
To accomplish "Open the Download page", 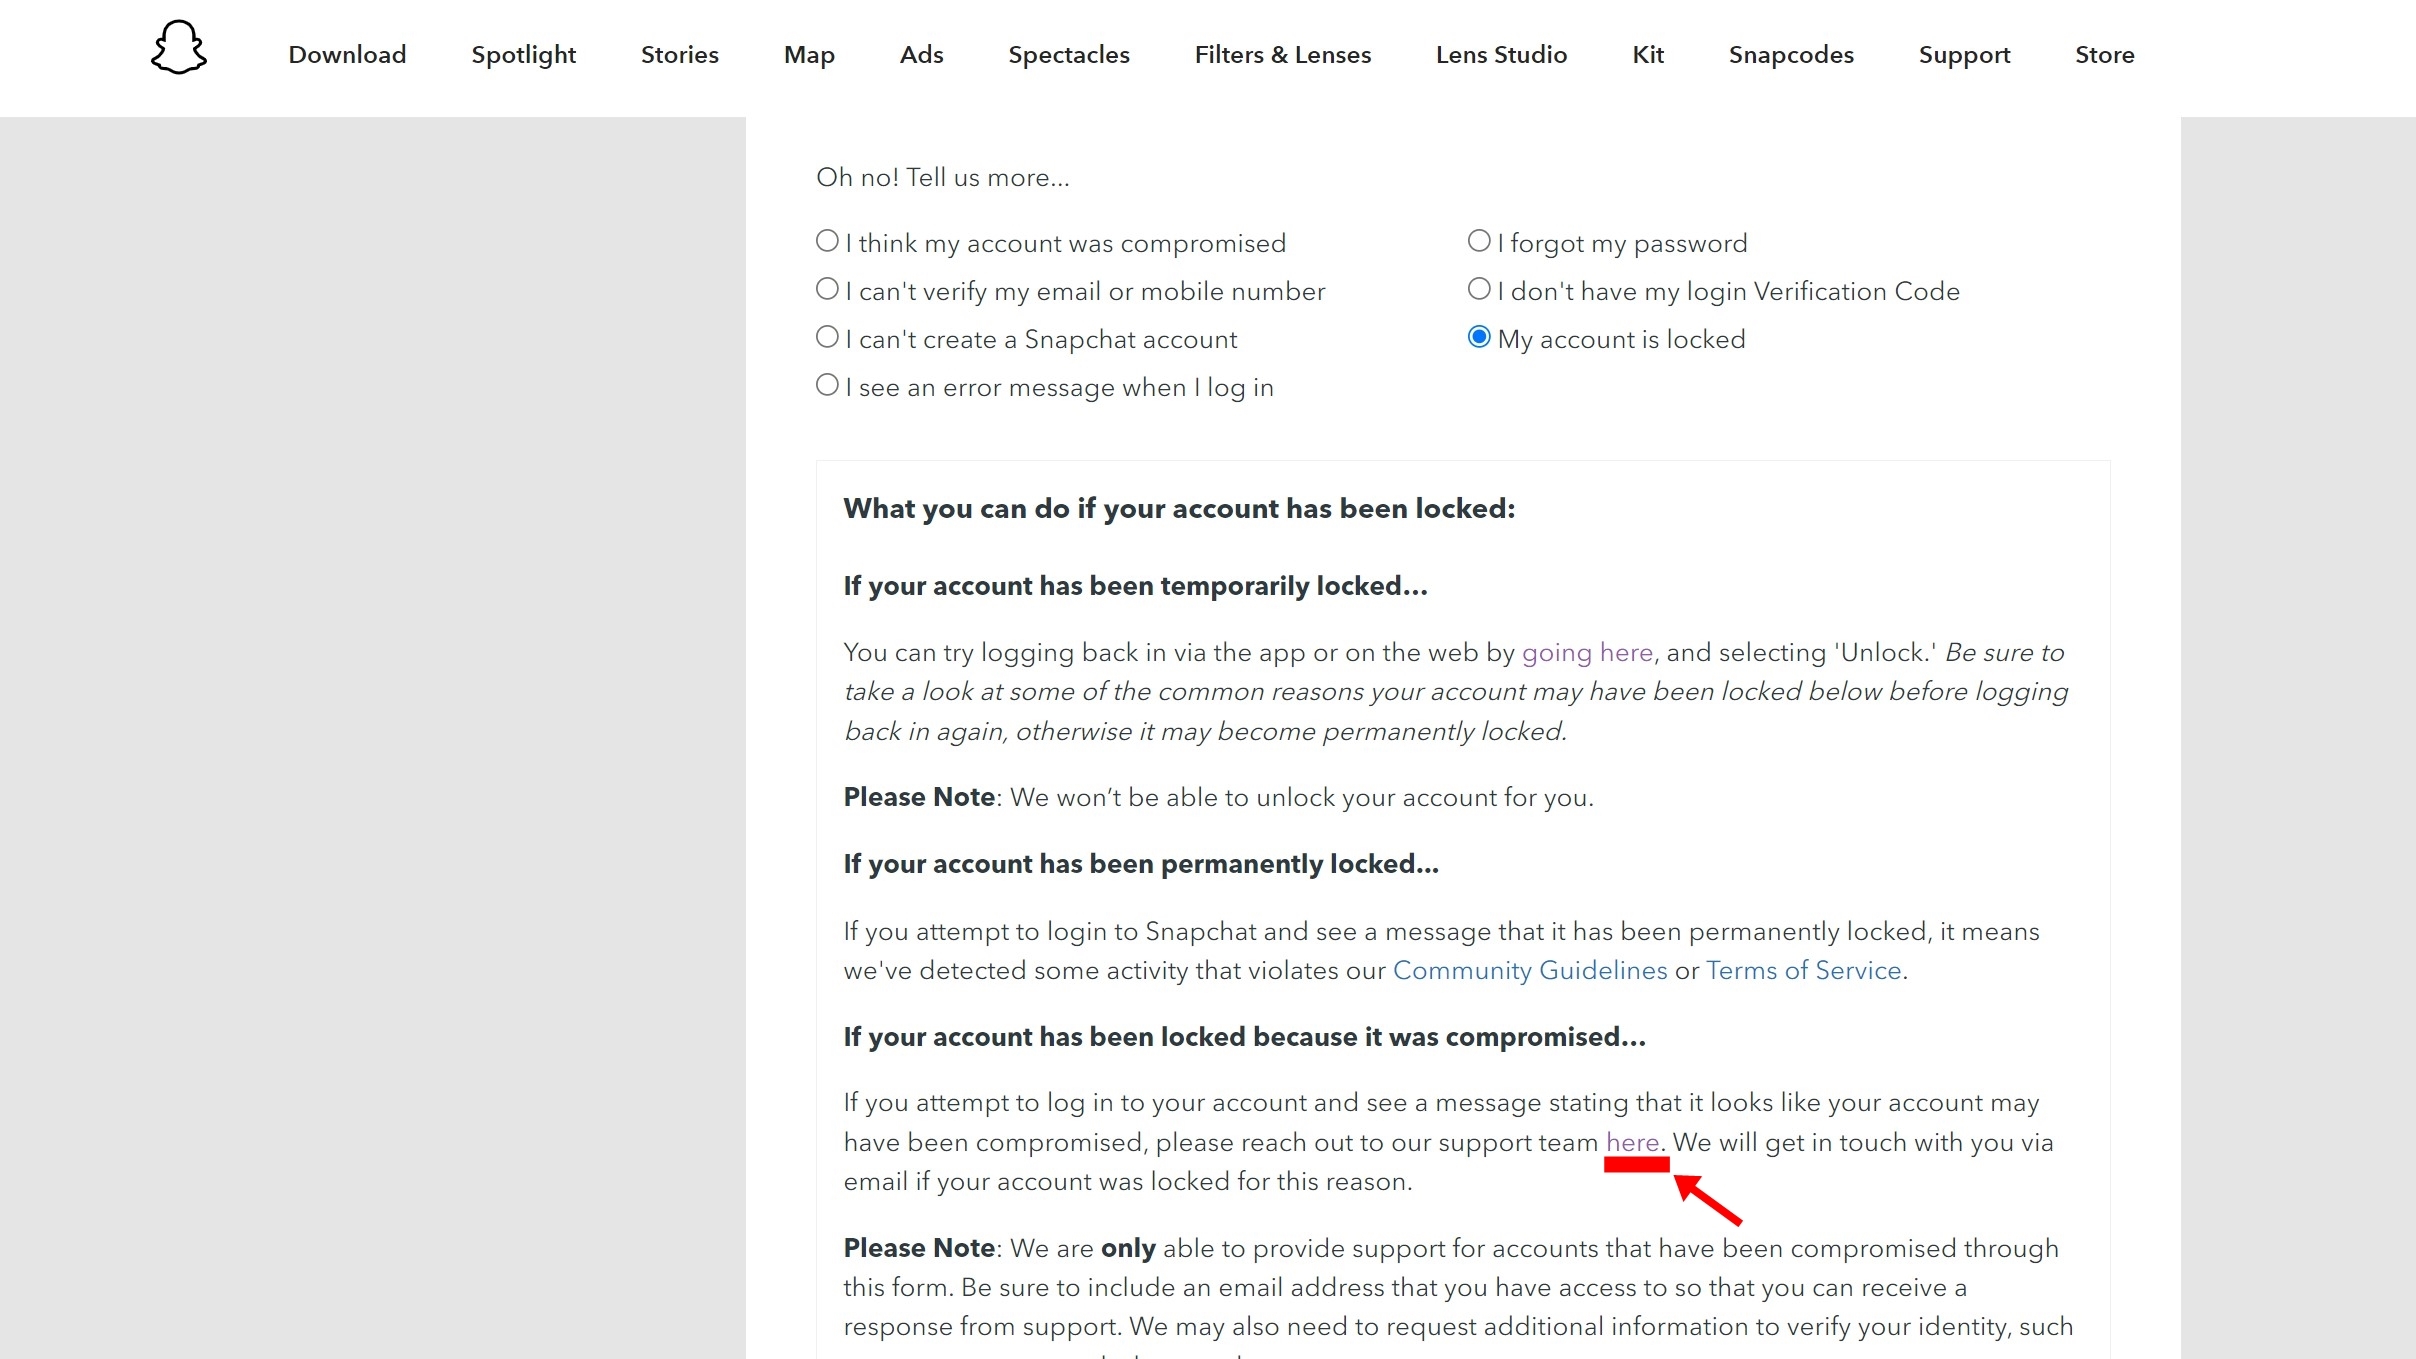I will [347, 54].
